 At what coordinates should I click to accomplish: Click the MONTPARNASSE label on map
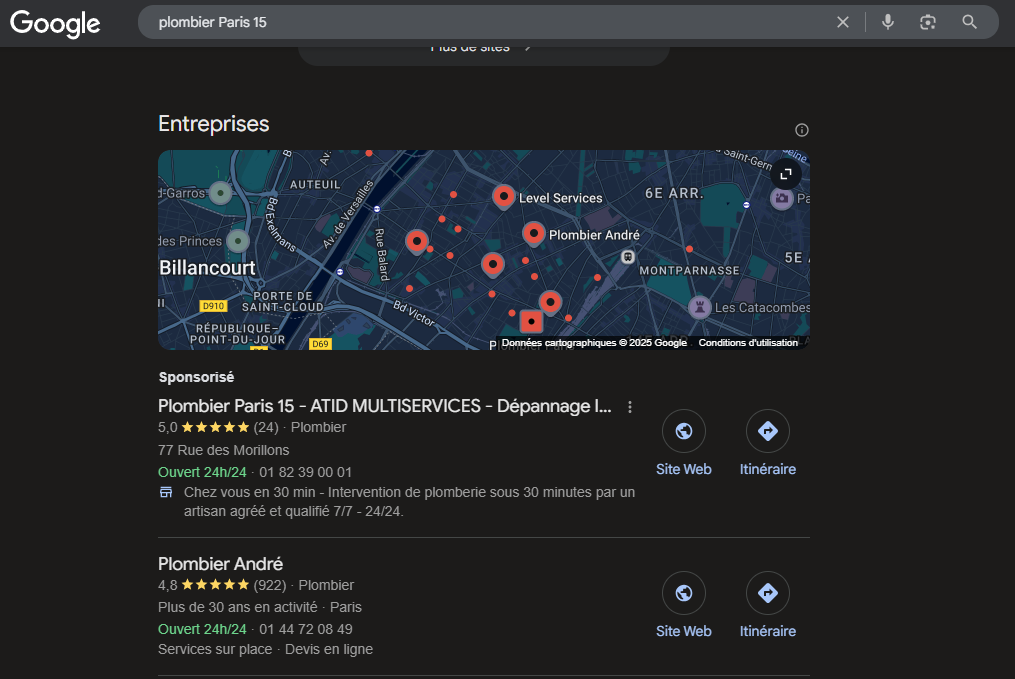click(689, 271)
